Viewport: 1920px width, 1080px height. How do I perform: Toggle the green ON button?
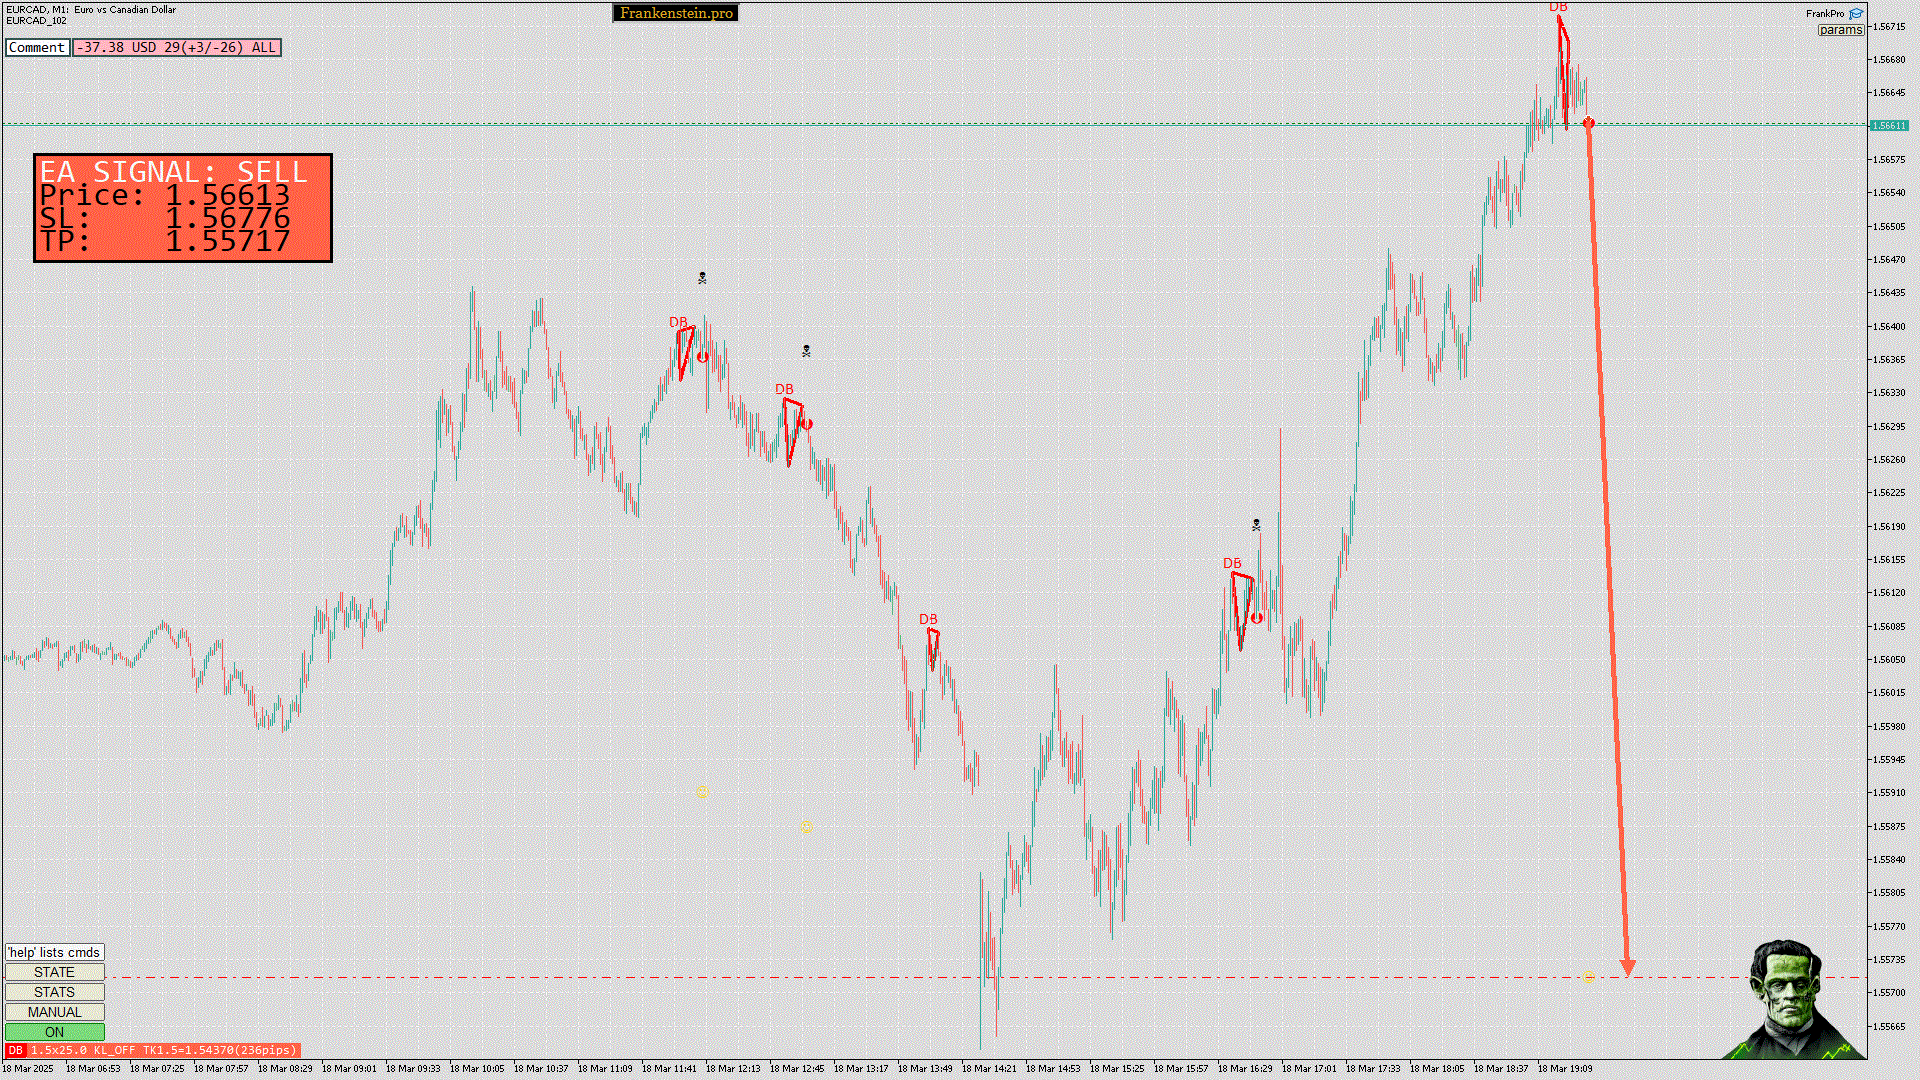click(55, 1032)
